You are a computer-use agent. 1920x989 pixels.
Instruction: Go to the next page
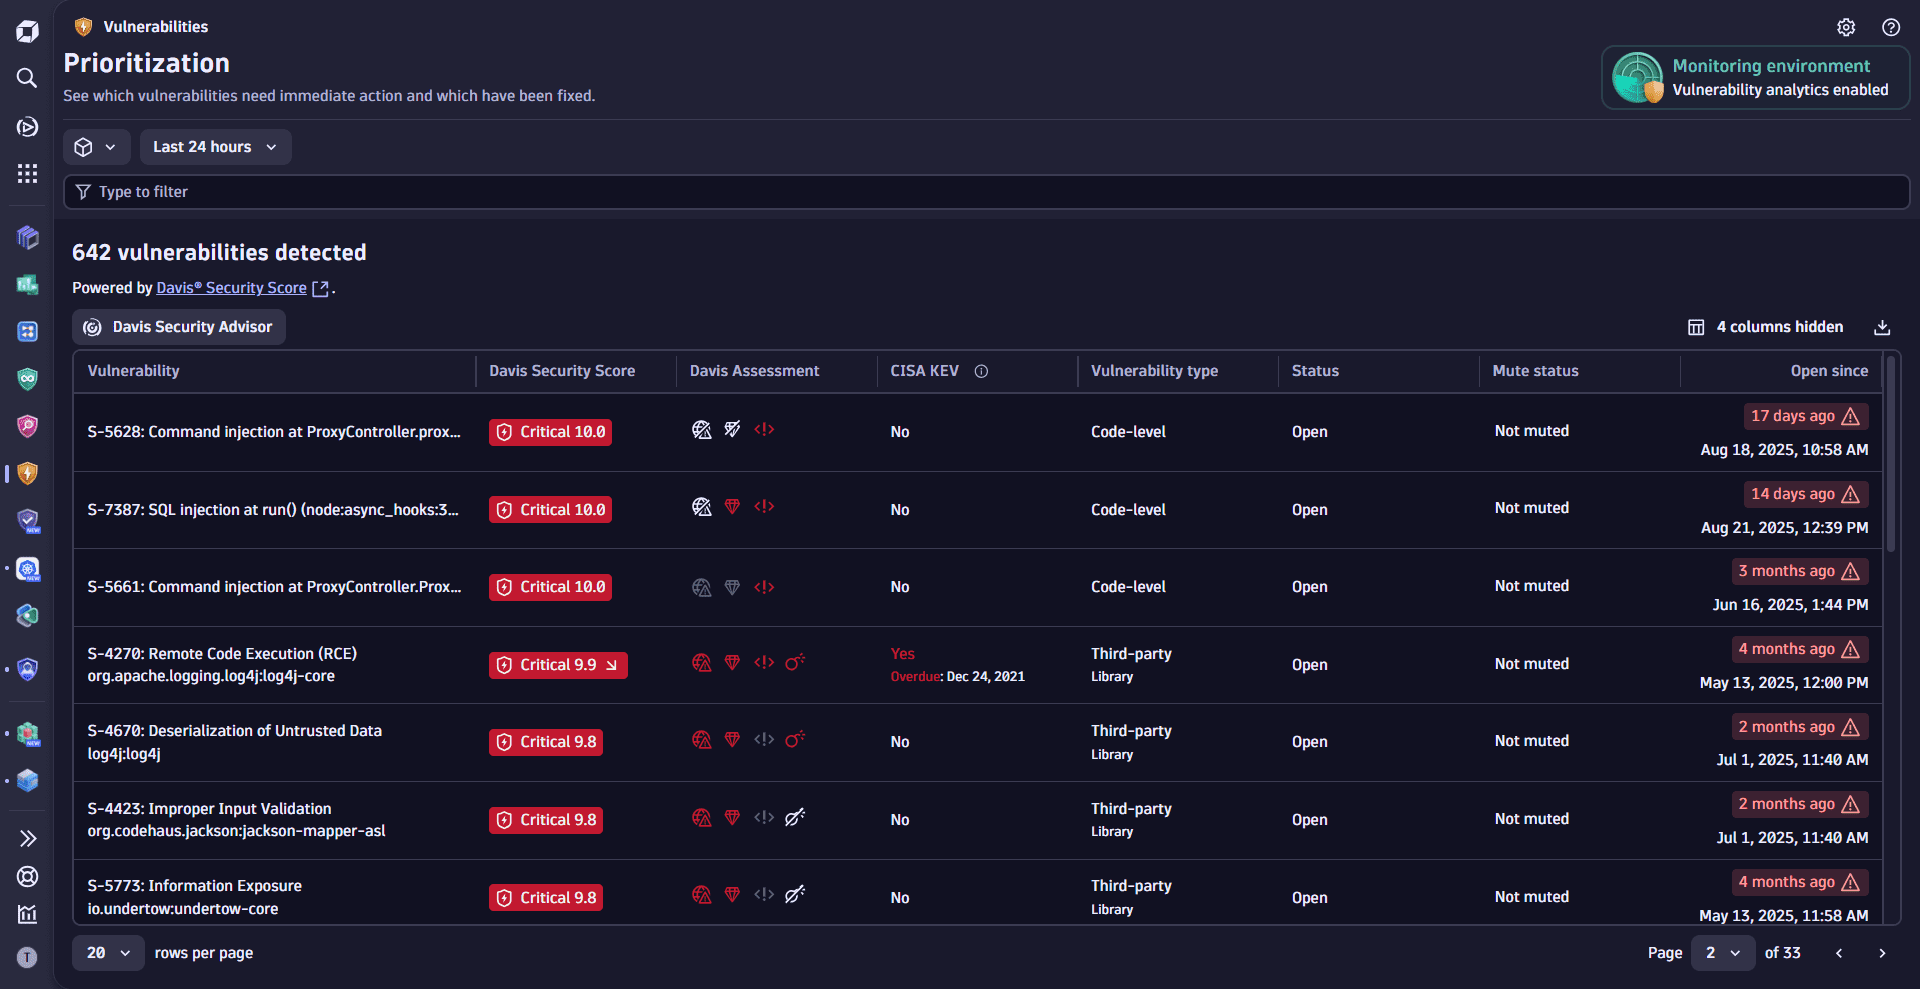point(1882,953)
